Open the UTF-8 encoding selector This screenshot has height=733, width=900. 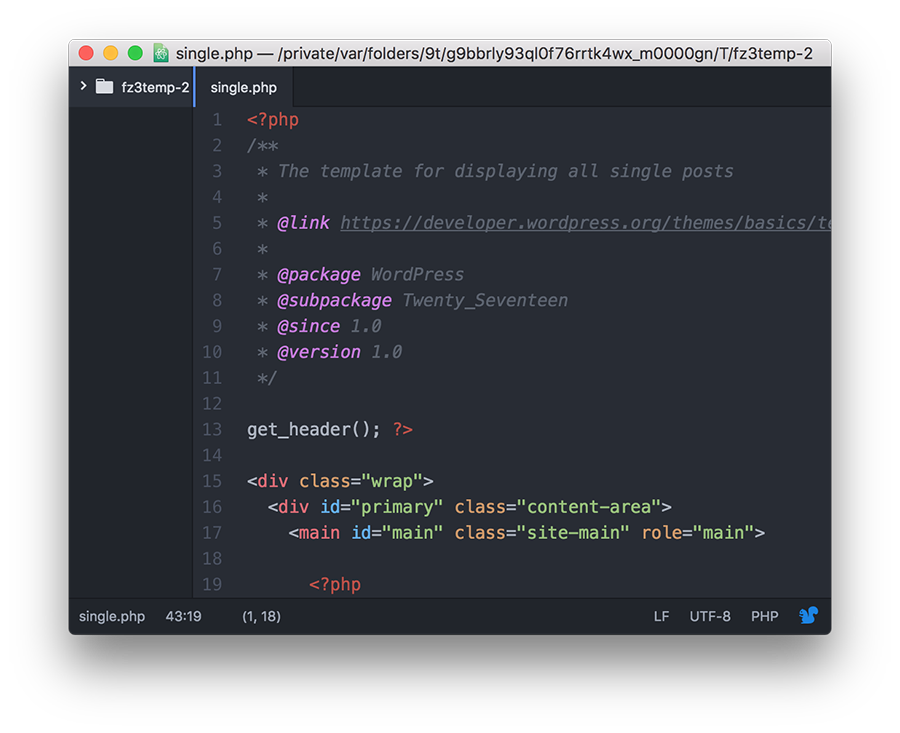pyautogui.click(x=710, y=616)
